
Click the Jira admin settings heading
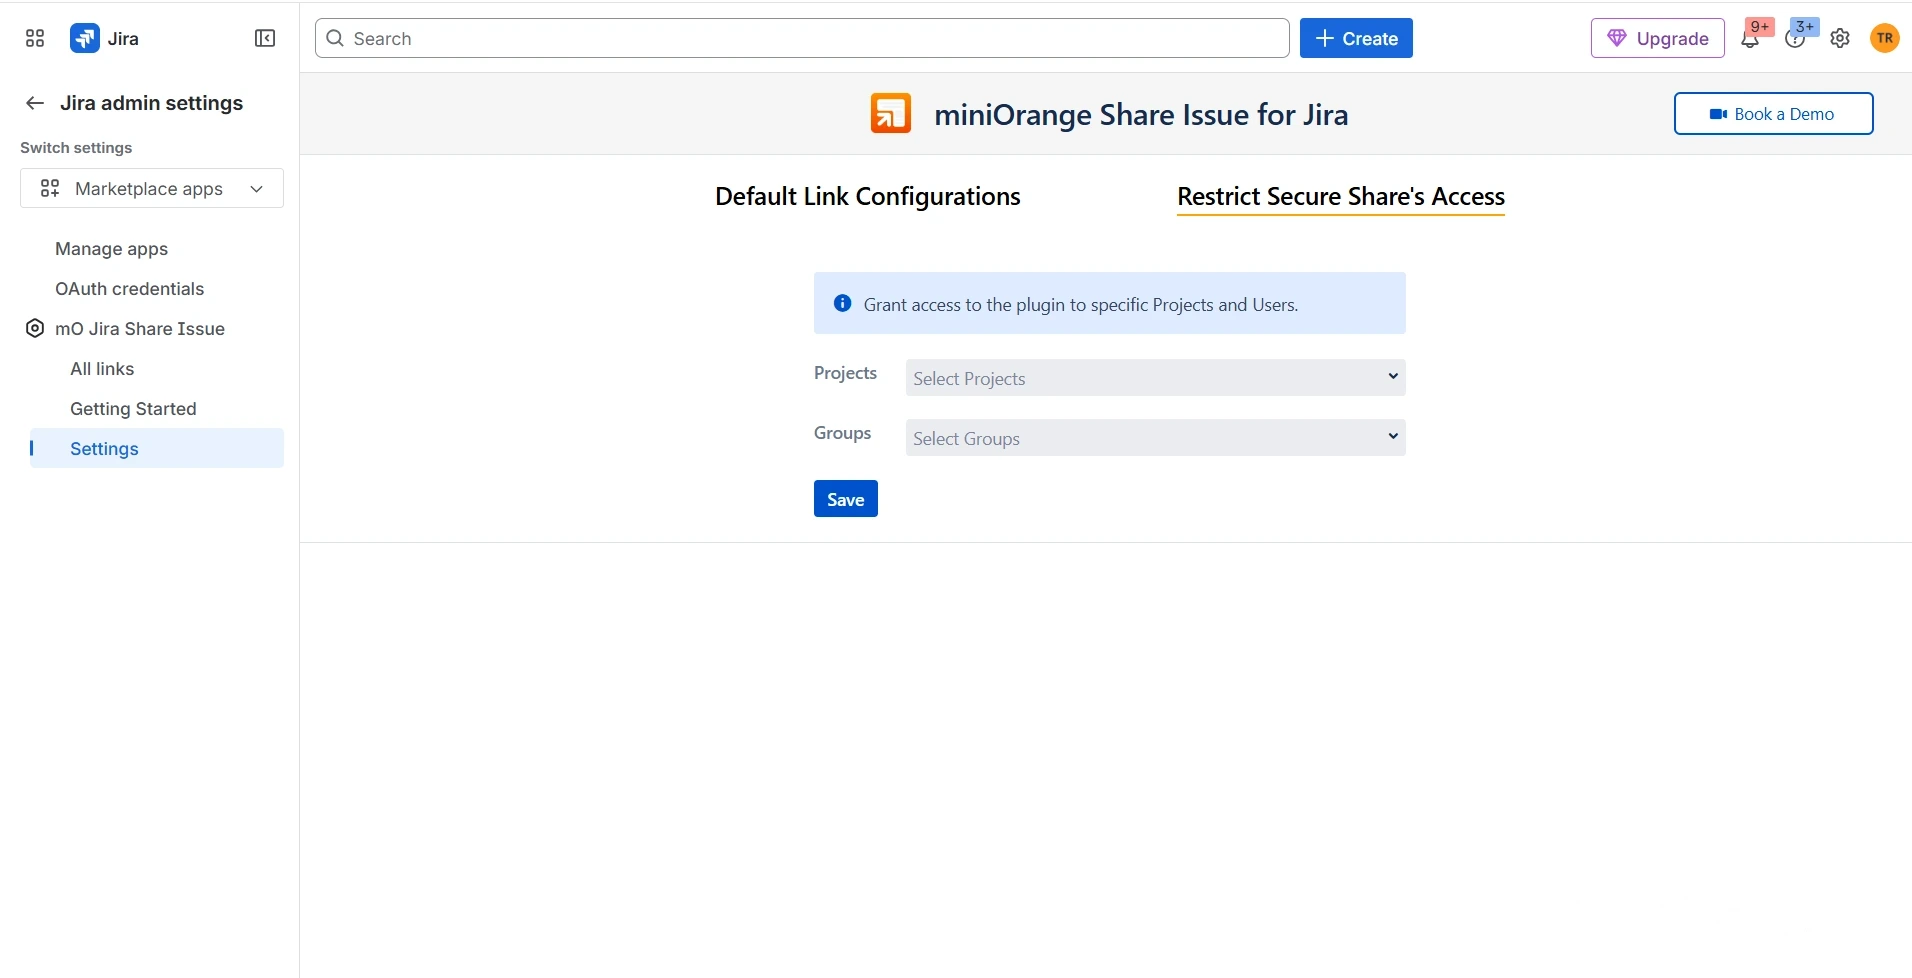(151, 103)
